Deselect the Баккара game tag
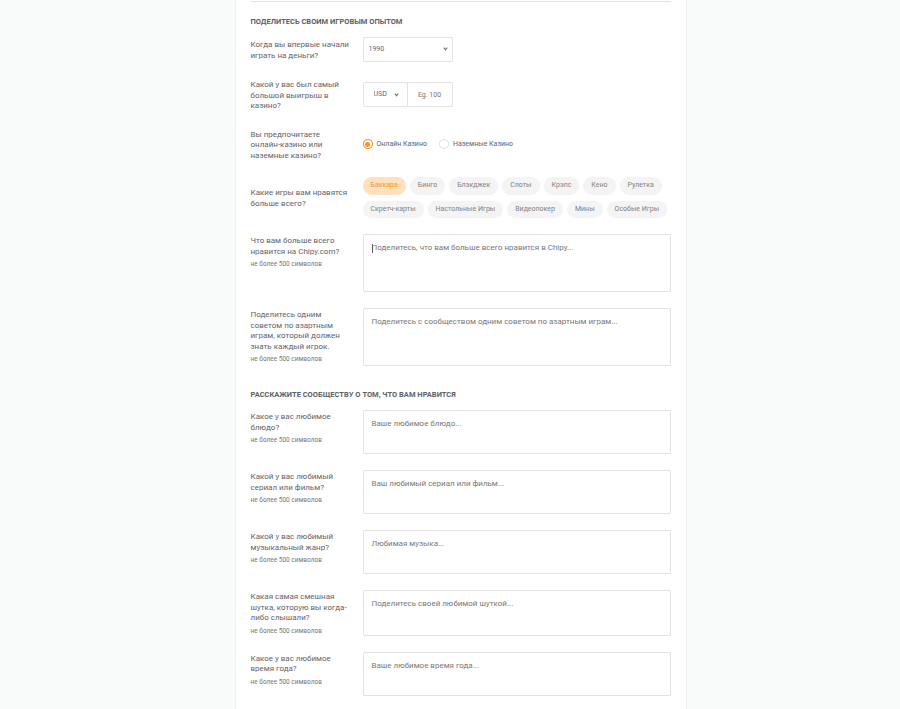Screen dimensions: 900x709 384,185
